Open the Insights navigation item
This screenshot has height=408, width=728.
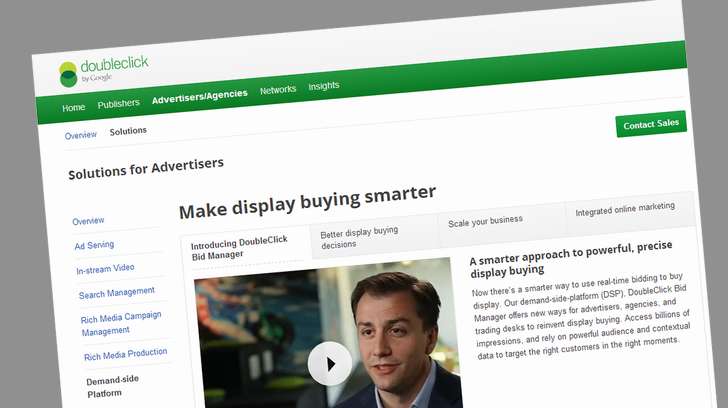point(324,86)
